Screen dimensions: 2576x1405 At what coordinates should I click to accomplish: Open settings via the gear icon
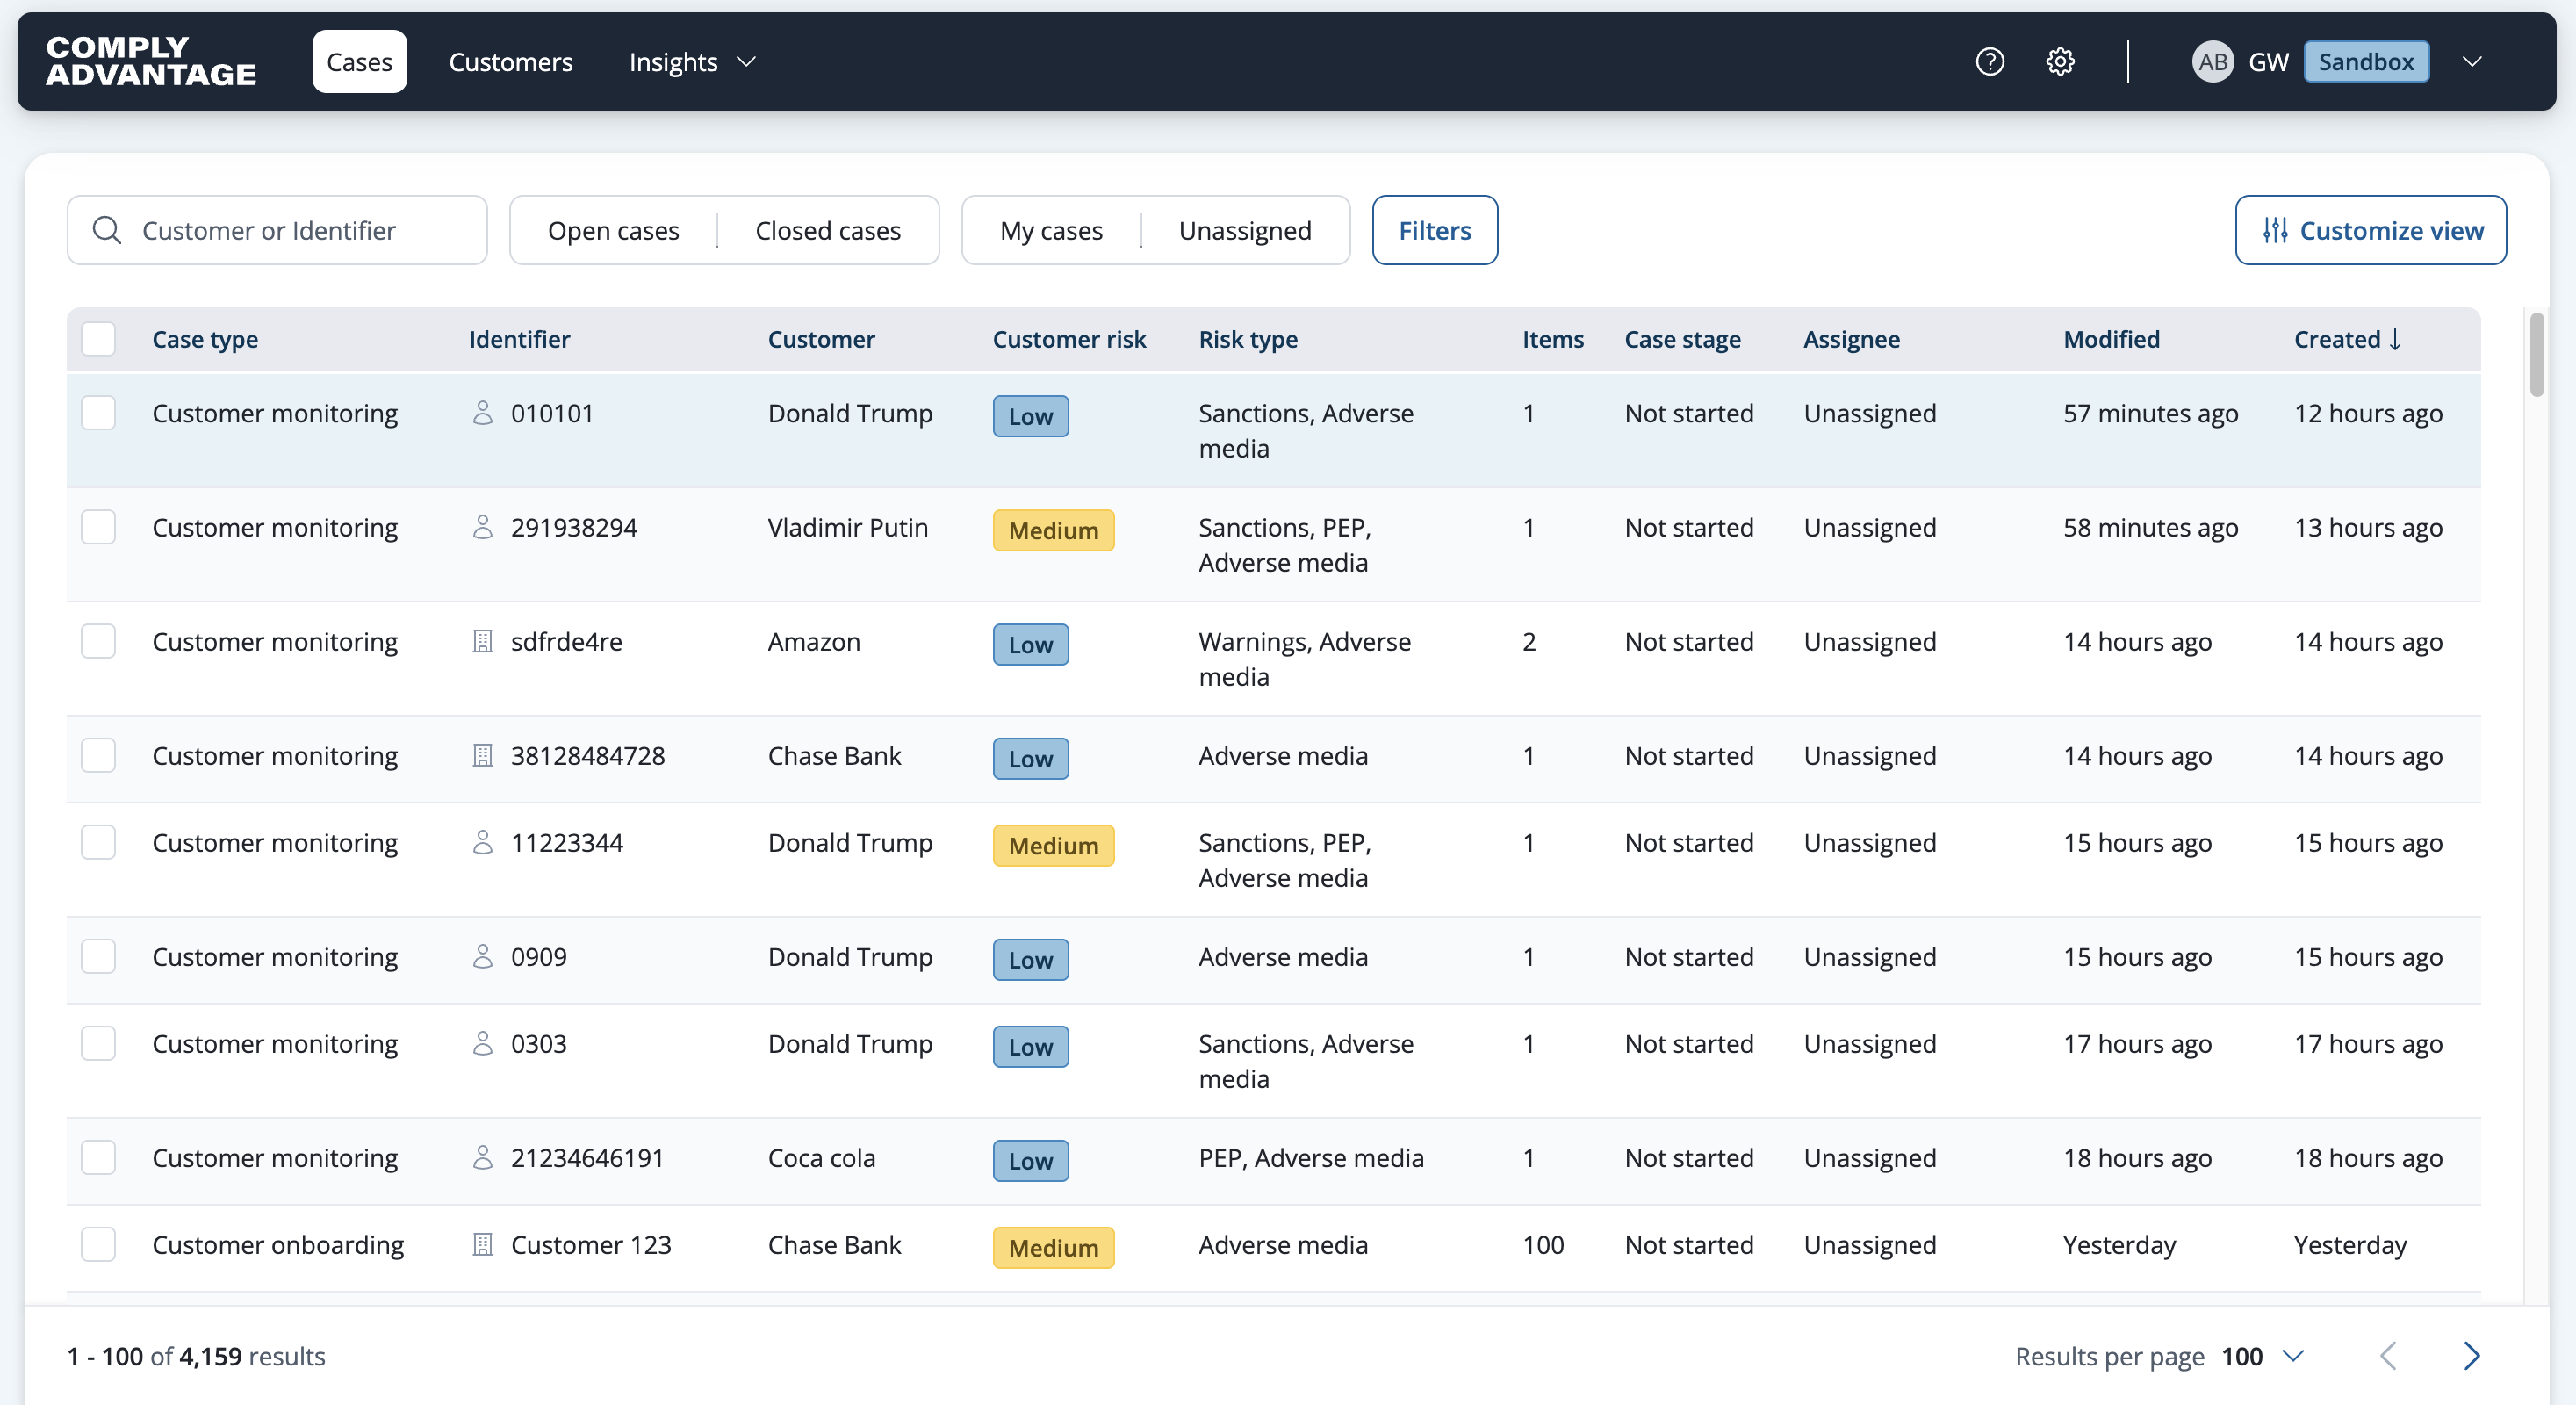click(x=2060, y=62)
